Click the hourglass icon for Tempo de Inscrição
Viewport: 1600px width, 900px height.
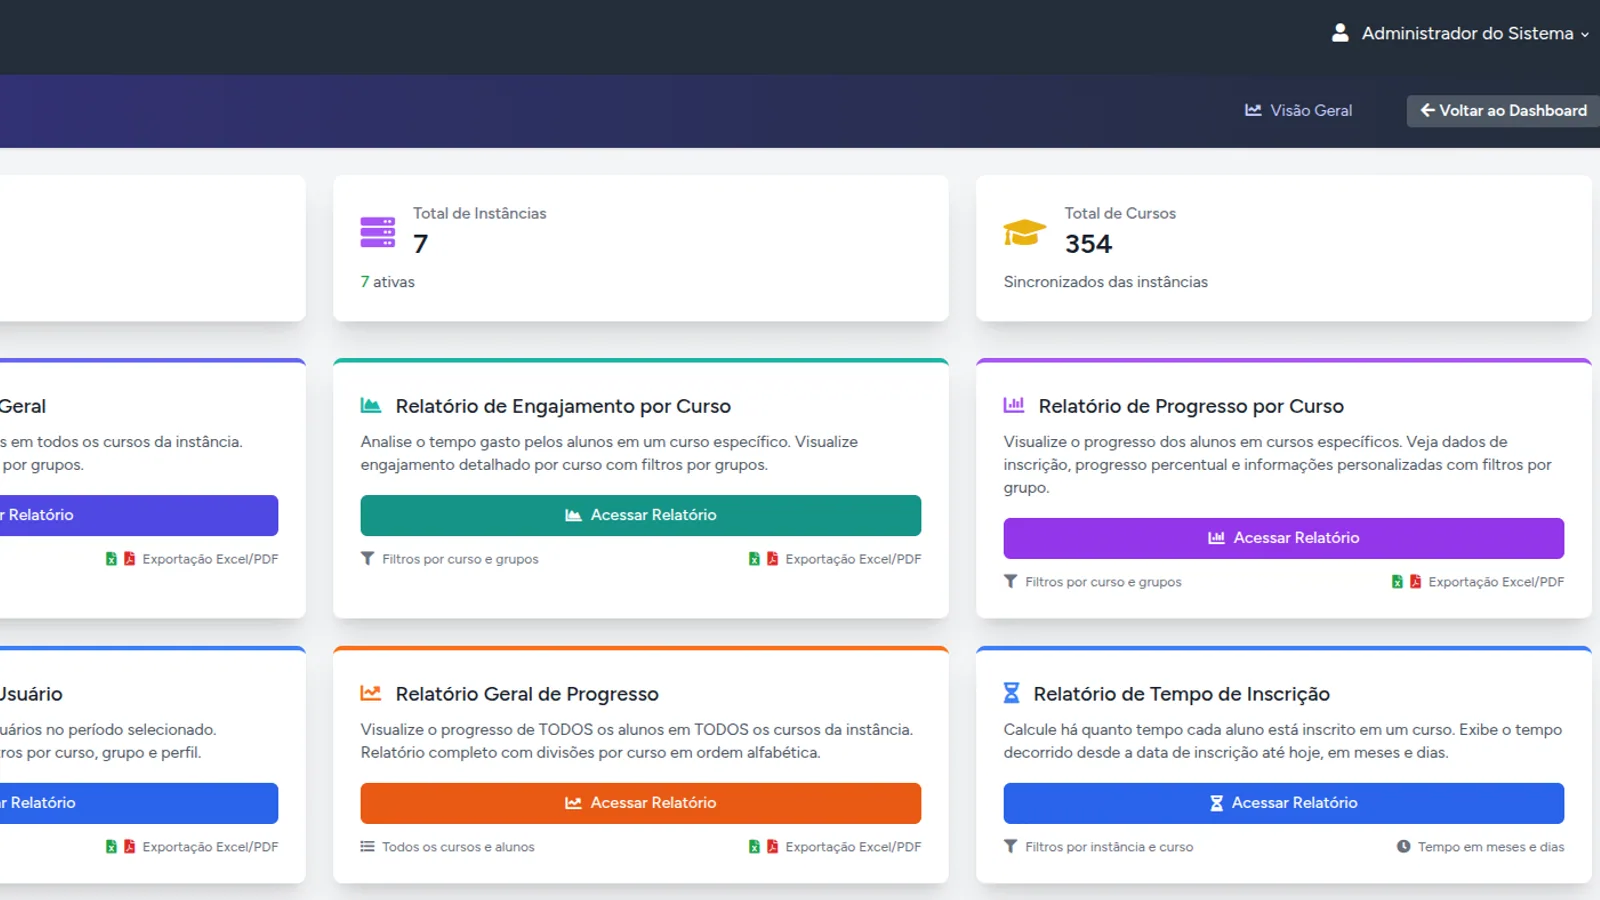pos(1011,693)
